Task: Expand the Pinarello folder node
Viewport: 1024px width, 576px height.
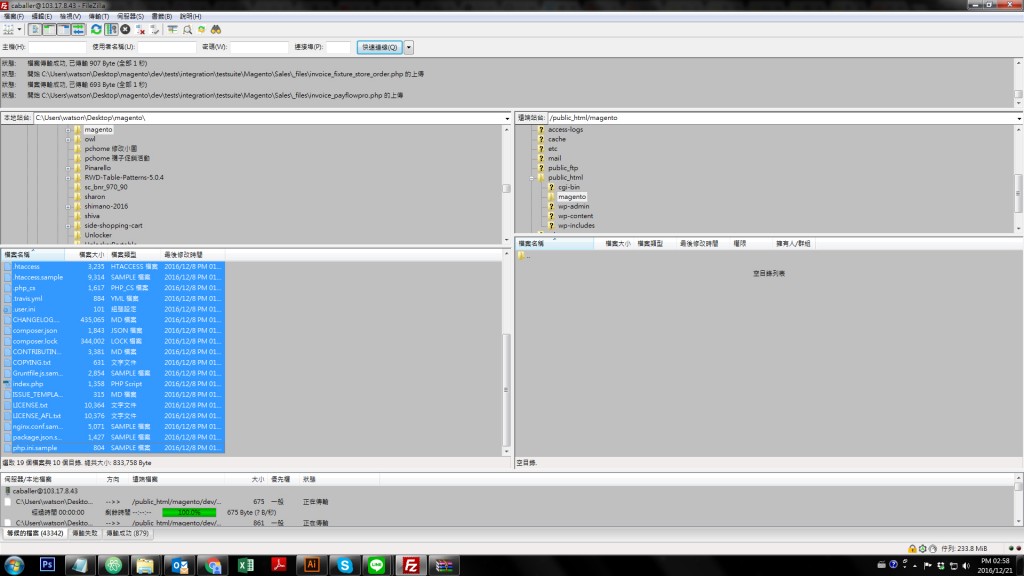Action: coord(68,168)
